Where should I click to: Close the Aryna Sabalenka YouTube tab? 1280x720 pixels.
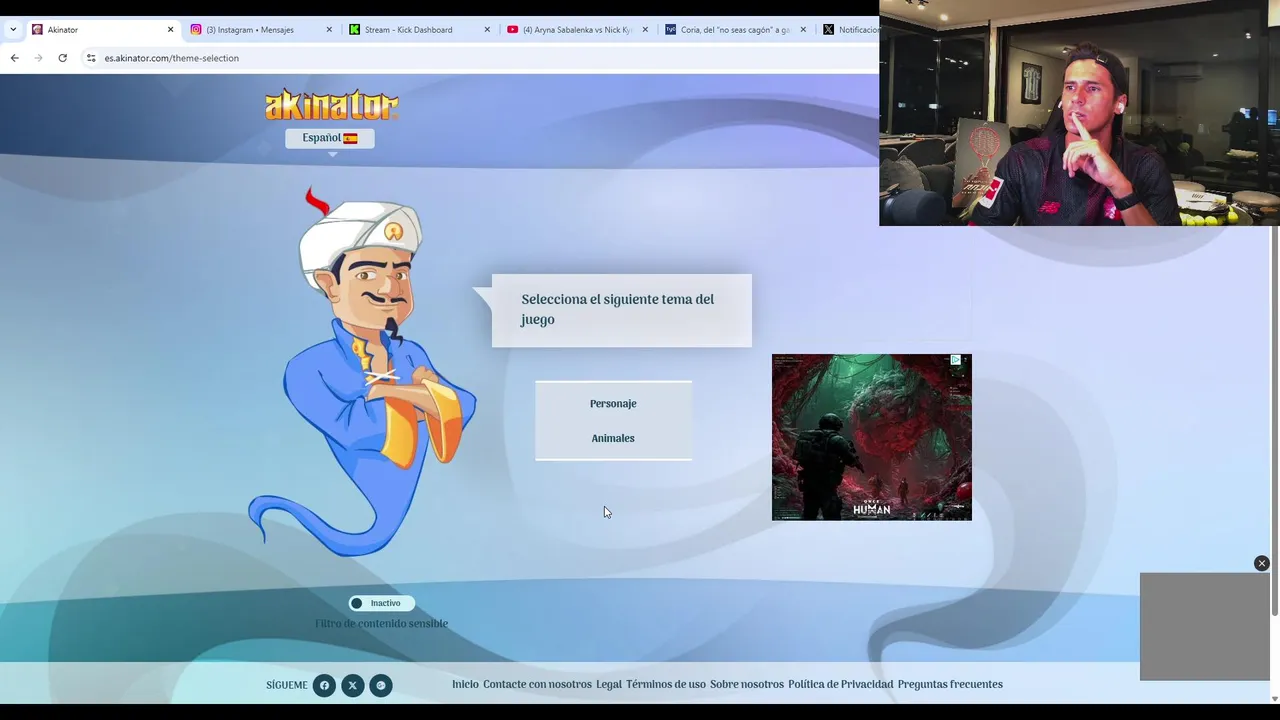(645, 30)
